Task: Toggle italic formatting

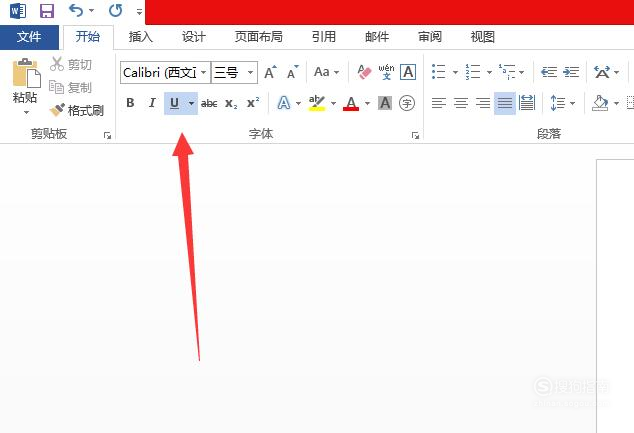Action: point(152,103)
